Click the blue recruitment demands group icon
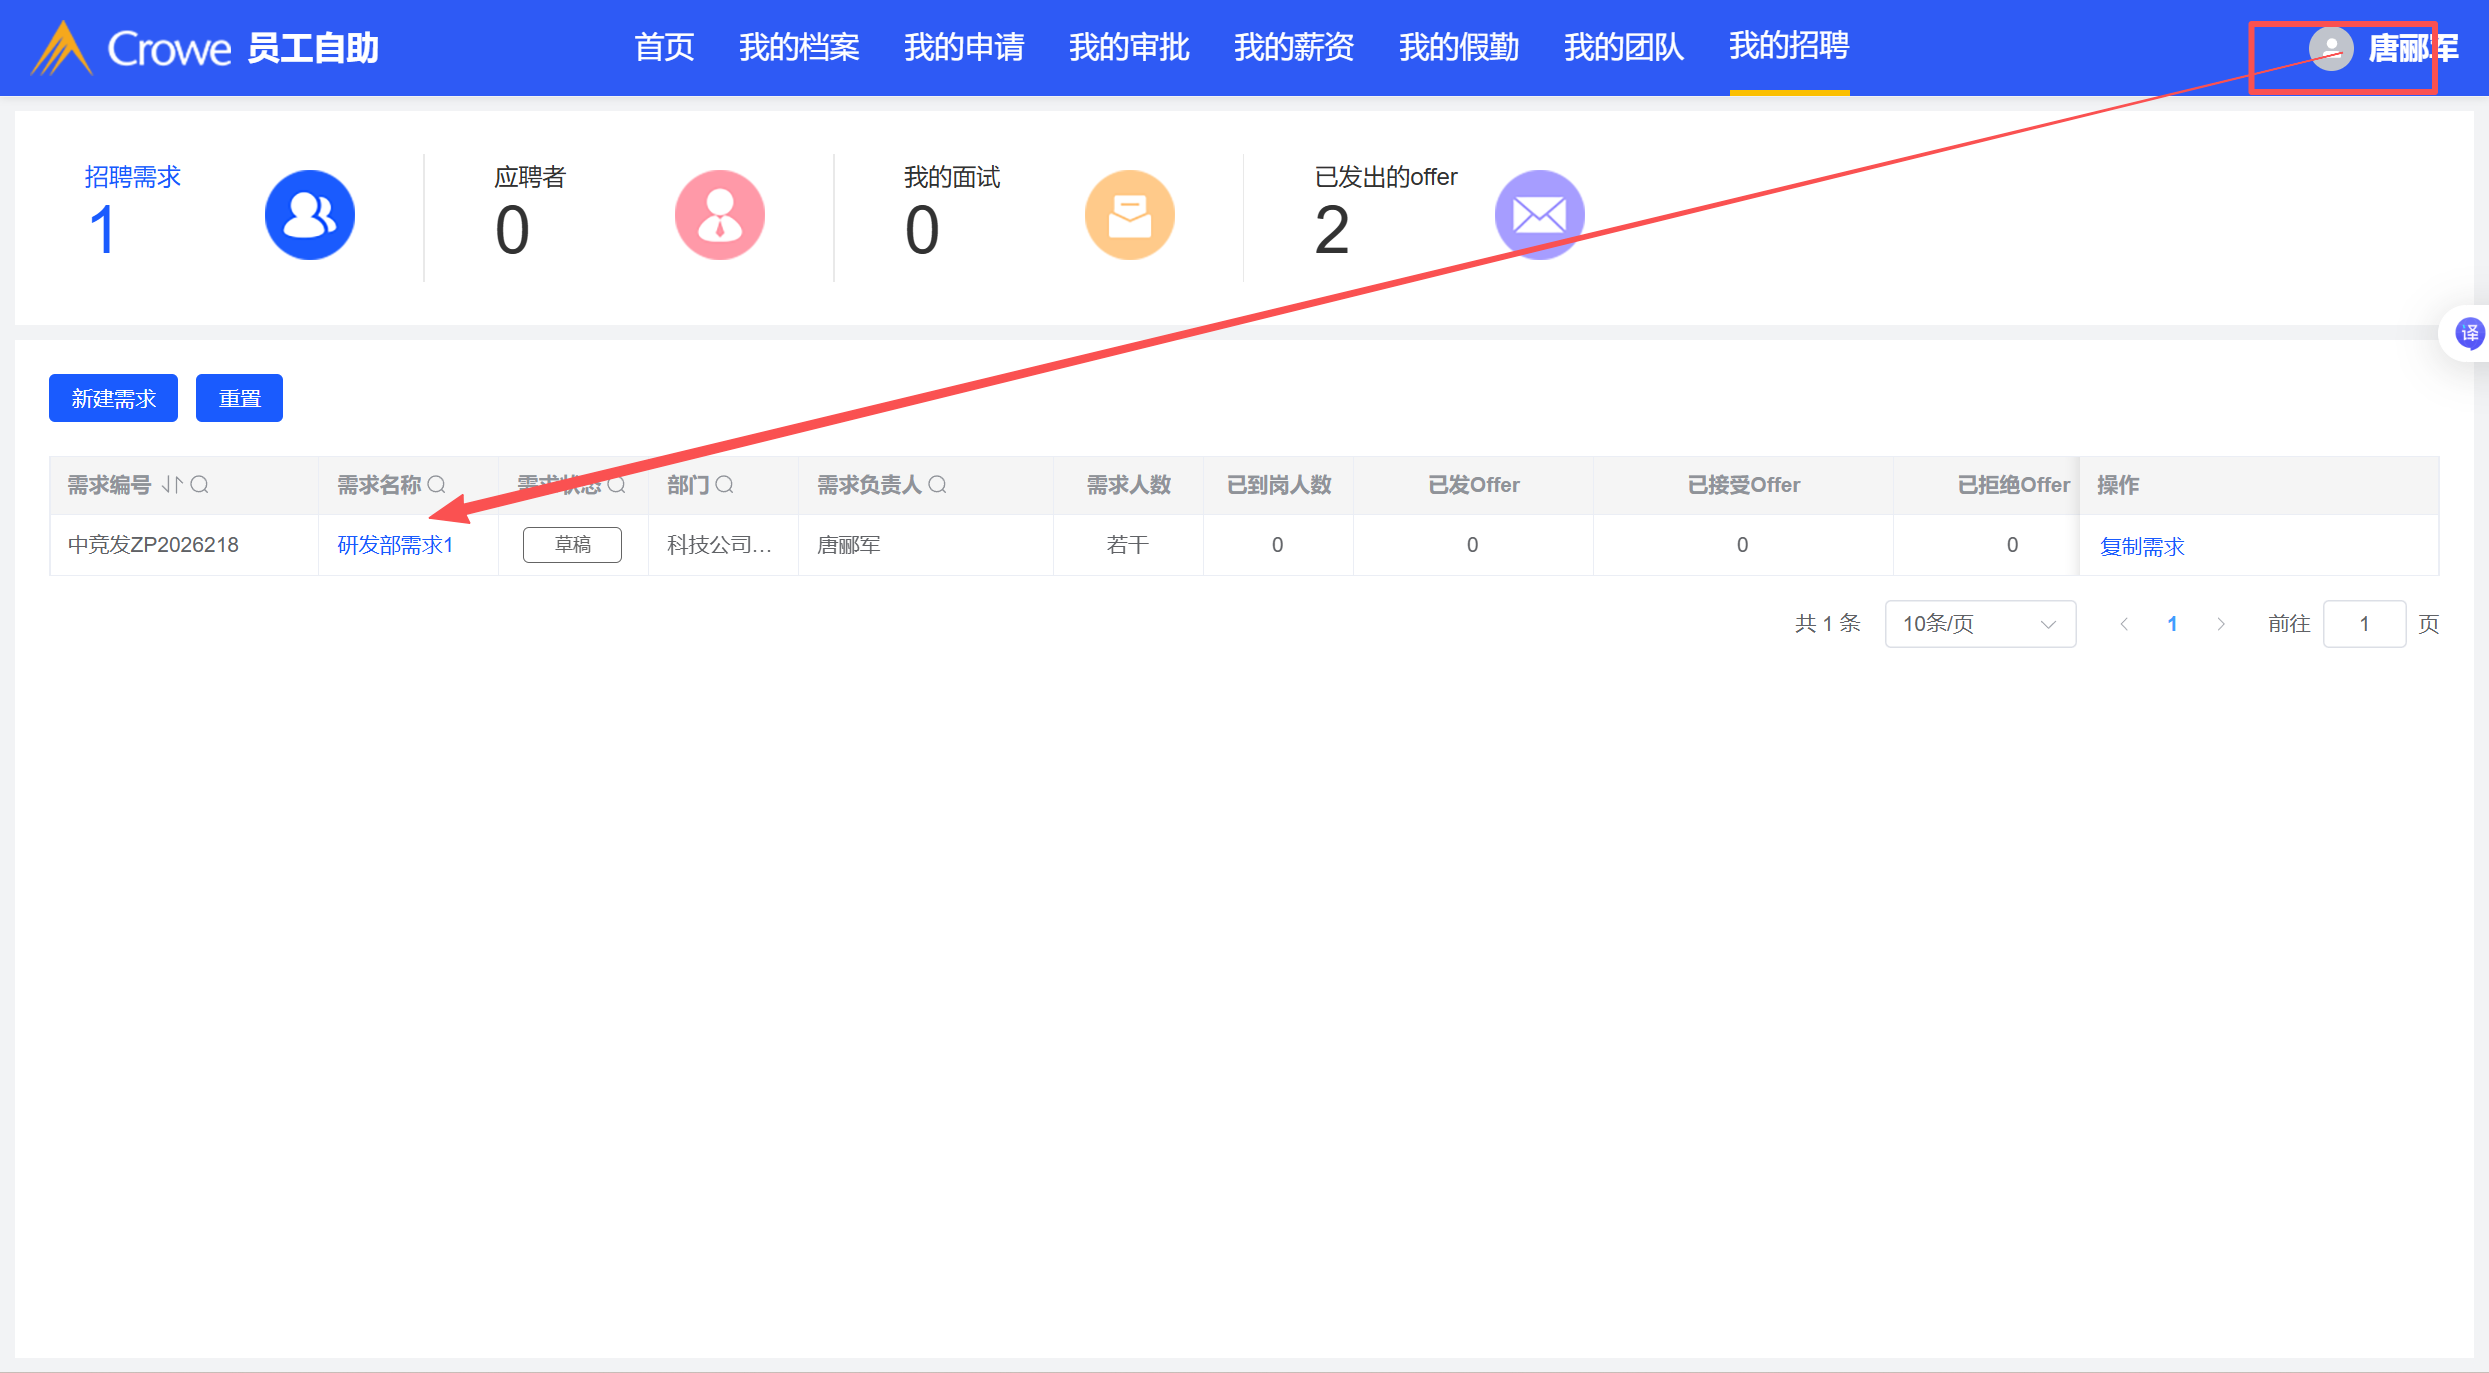Viewport: 2489px width, 1373px height. click(x=309, y=215)
